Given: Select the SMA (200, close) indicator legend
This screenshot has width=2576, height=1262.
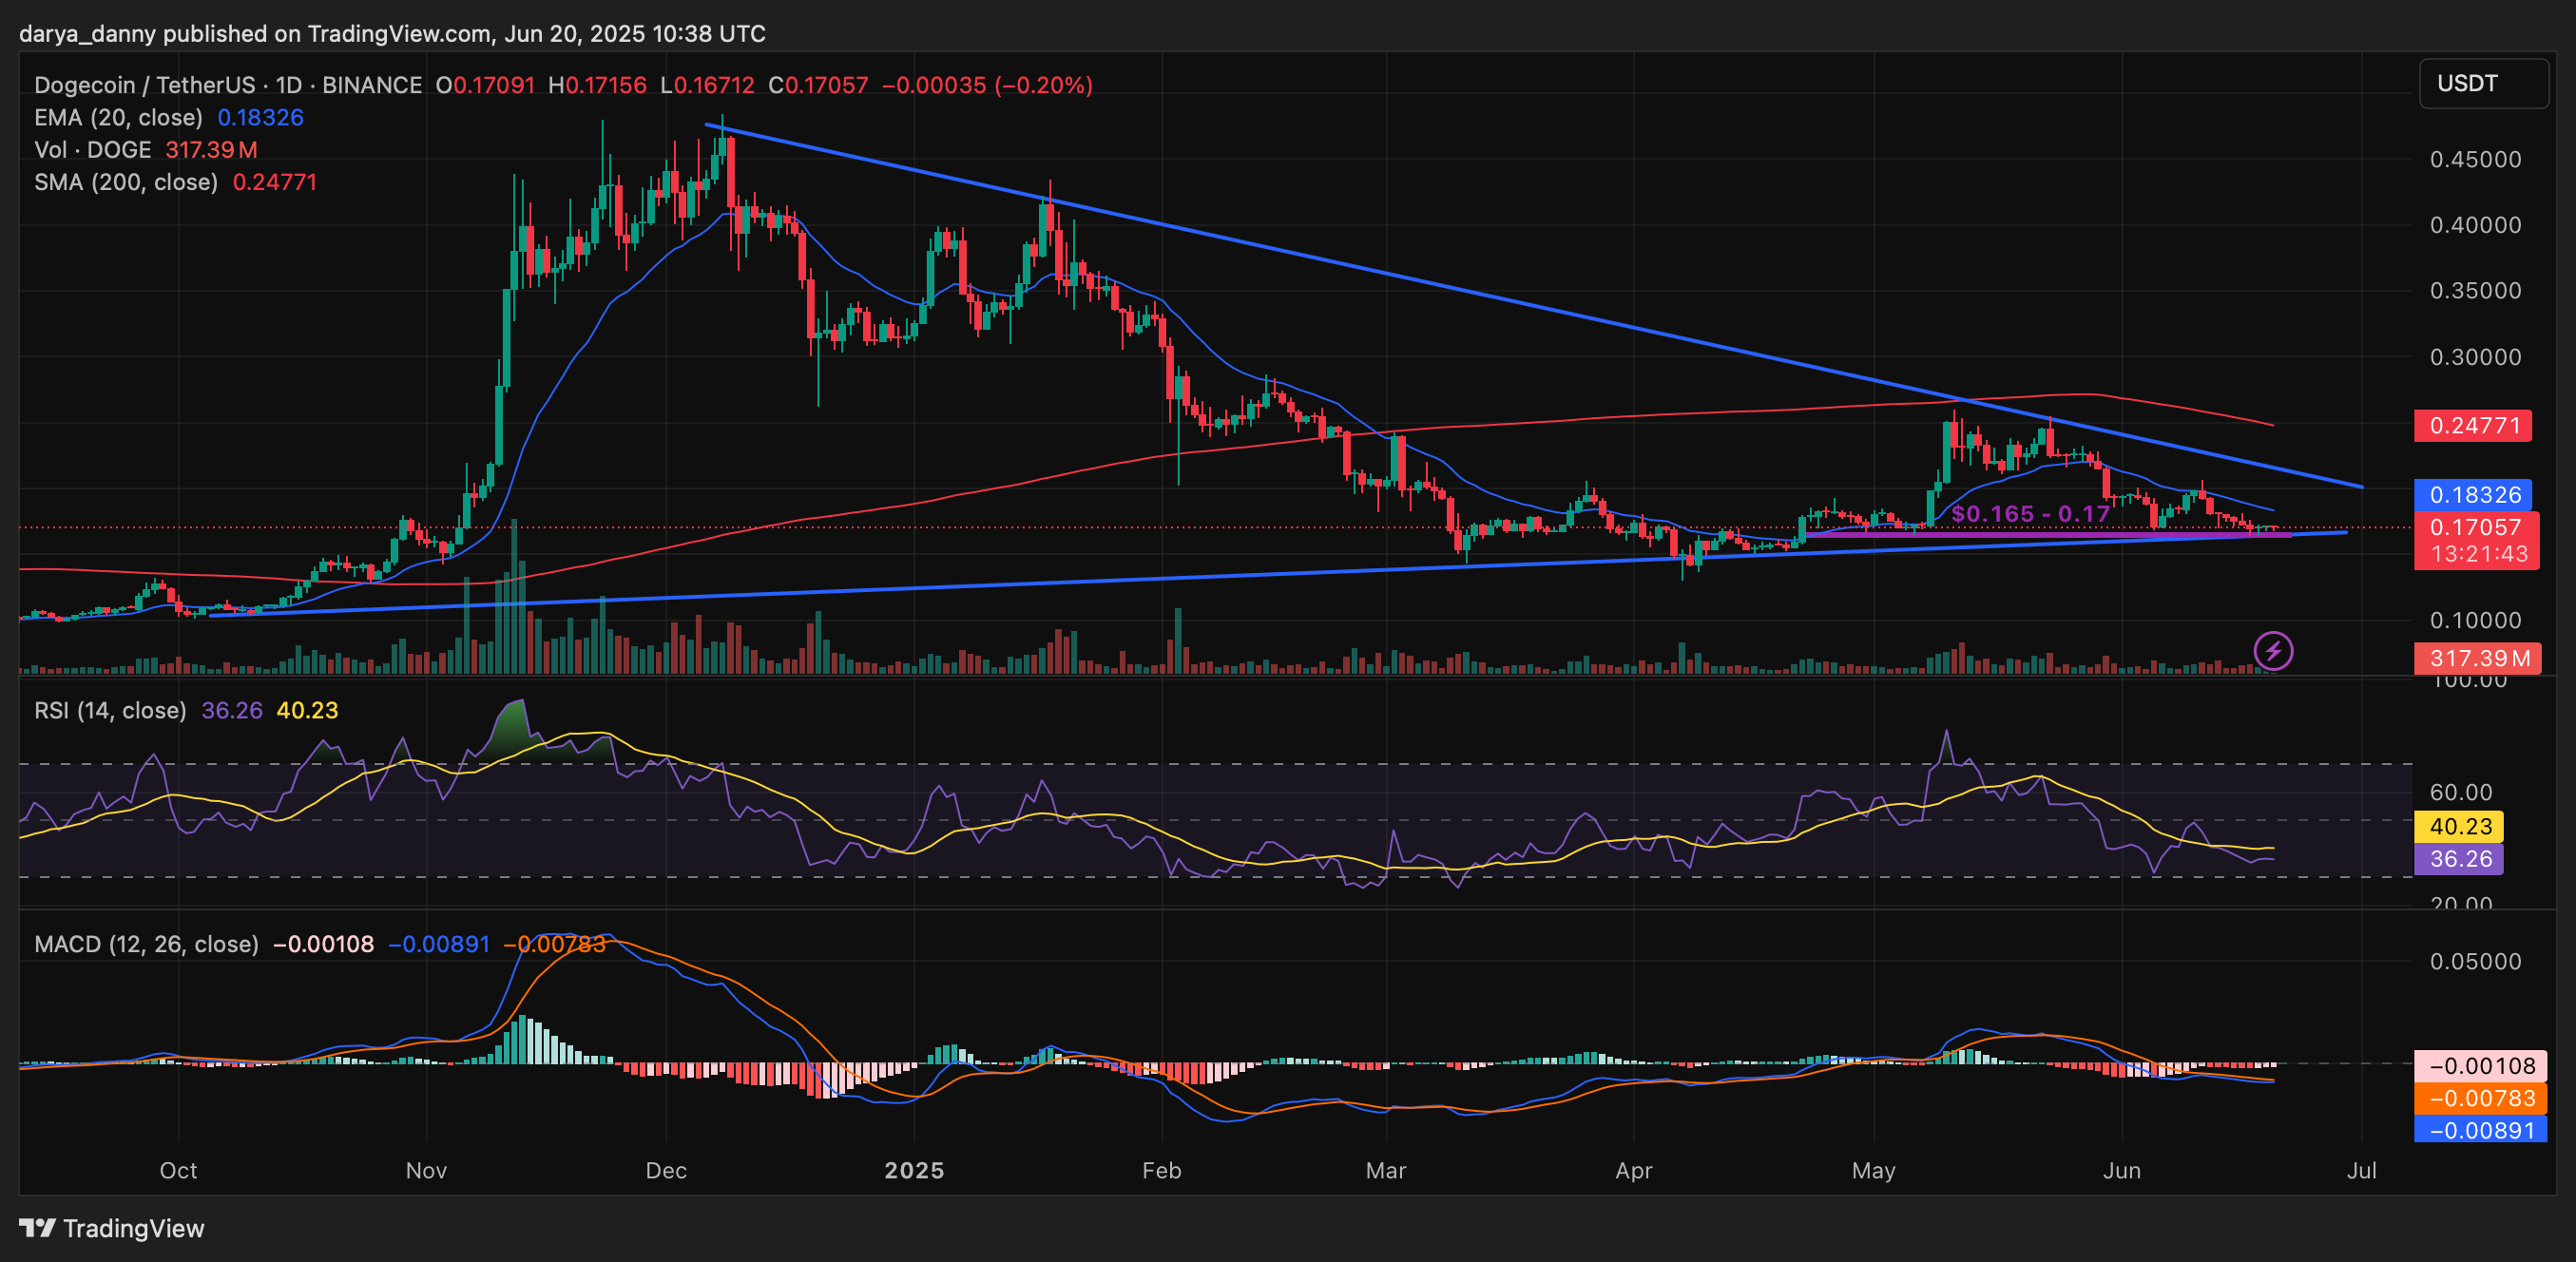Looking at the screenshot, I should click(126, 182).
